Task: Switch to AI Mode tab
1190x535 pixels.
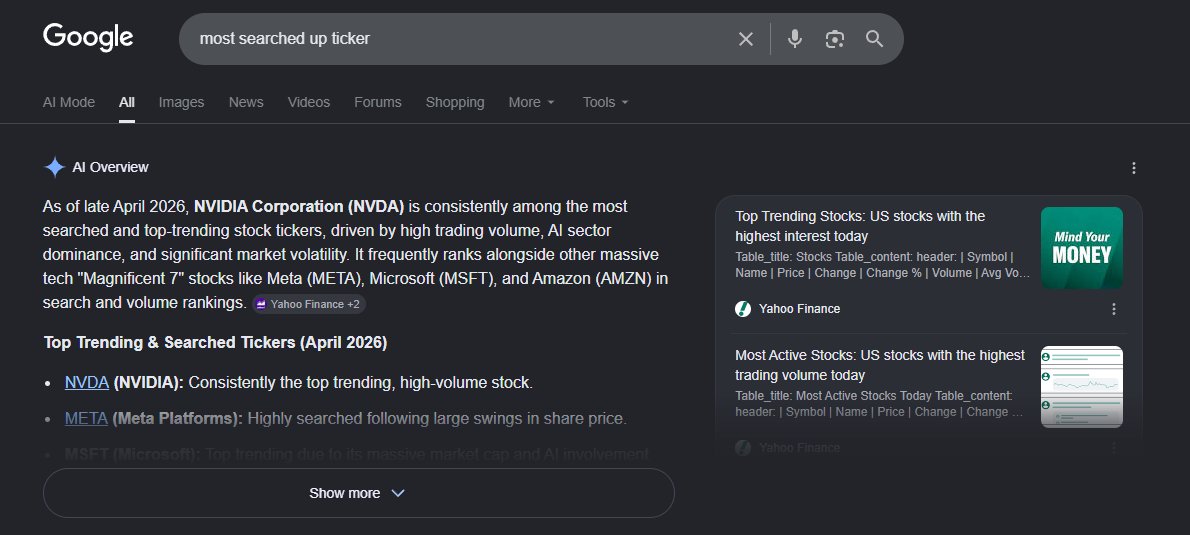Action: (x=69, y=102)
